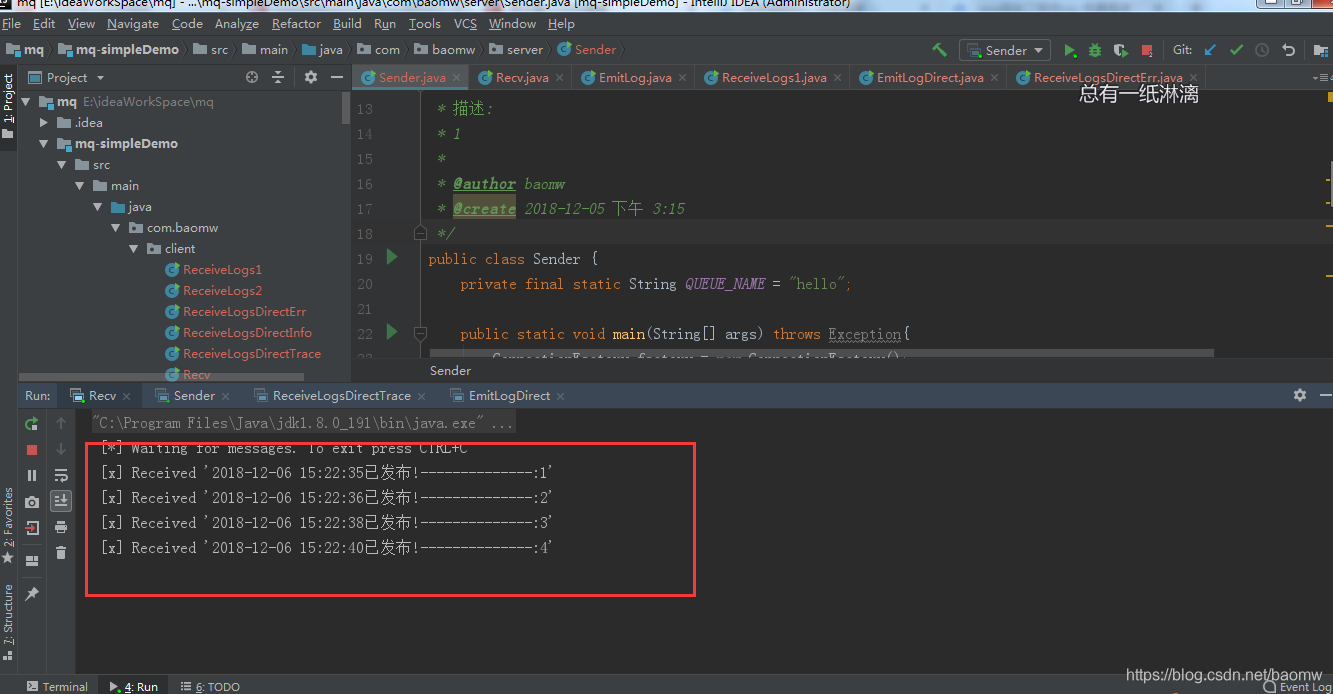This screenshot has height=694, width=1333.
Task: Click the Build project hammer icon
Action: (939, 49)
